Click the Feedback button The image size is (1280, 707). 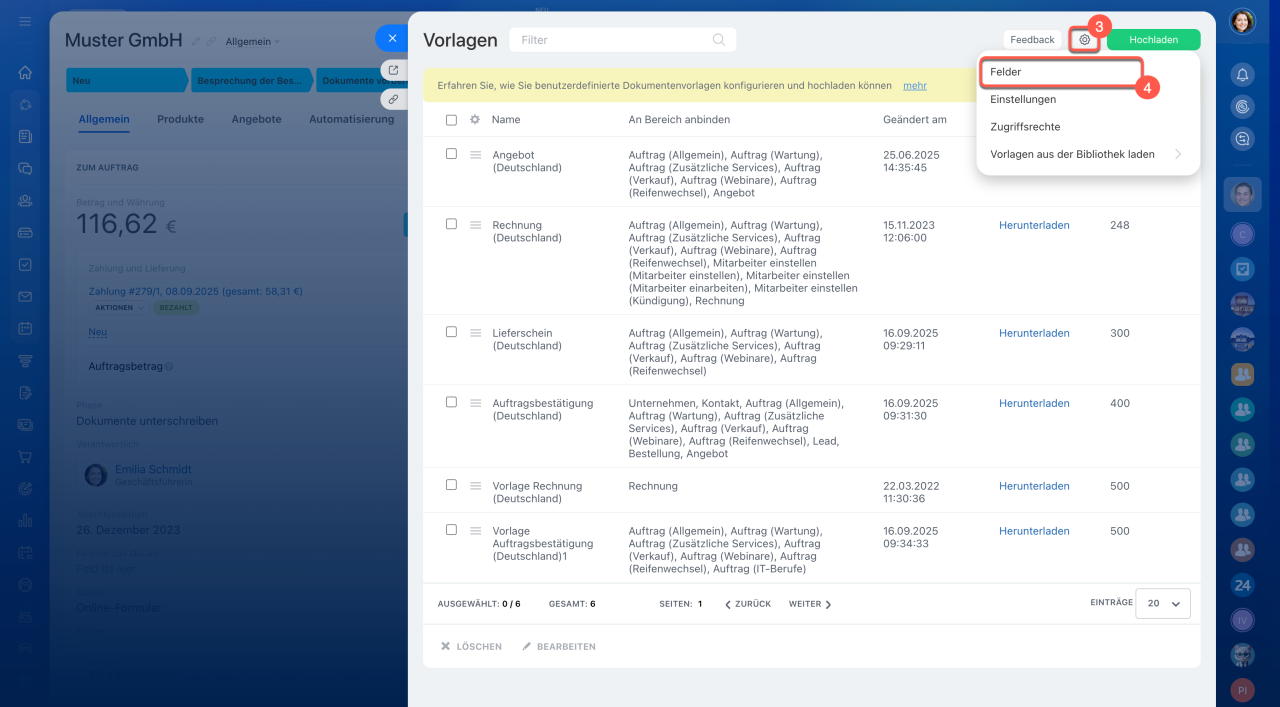(x=1032, y=40)
